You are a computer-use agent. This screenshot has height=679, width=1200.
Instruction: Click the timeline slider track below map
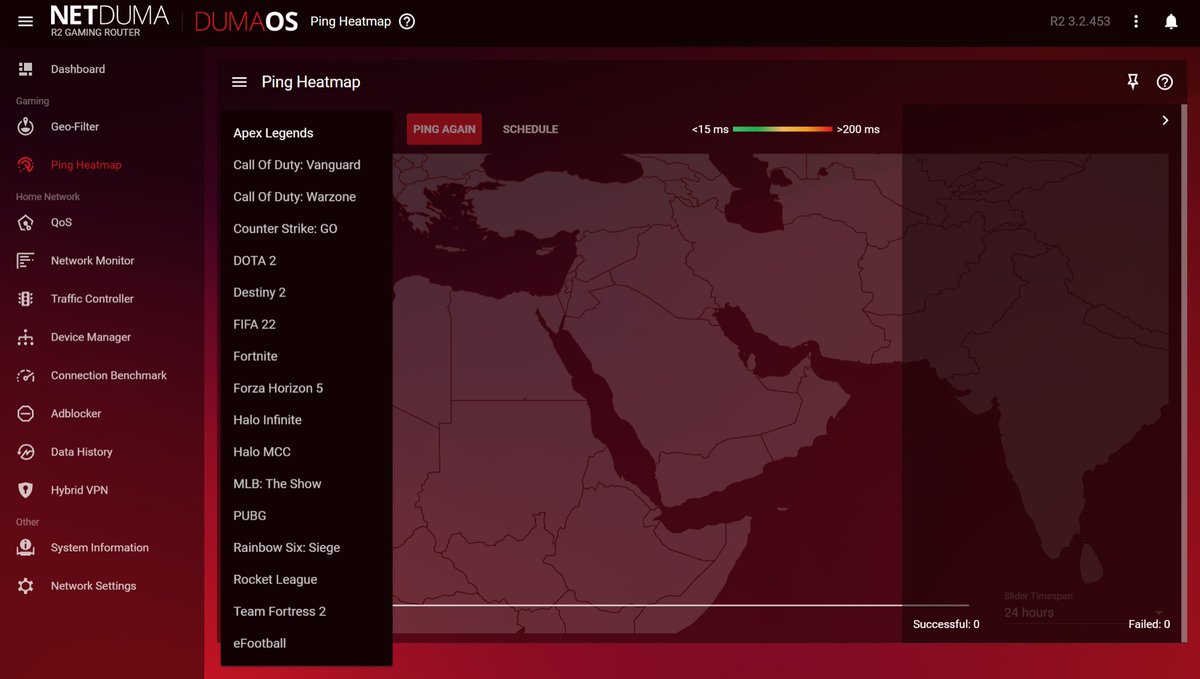680,605
